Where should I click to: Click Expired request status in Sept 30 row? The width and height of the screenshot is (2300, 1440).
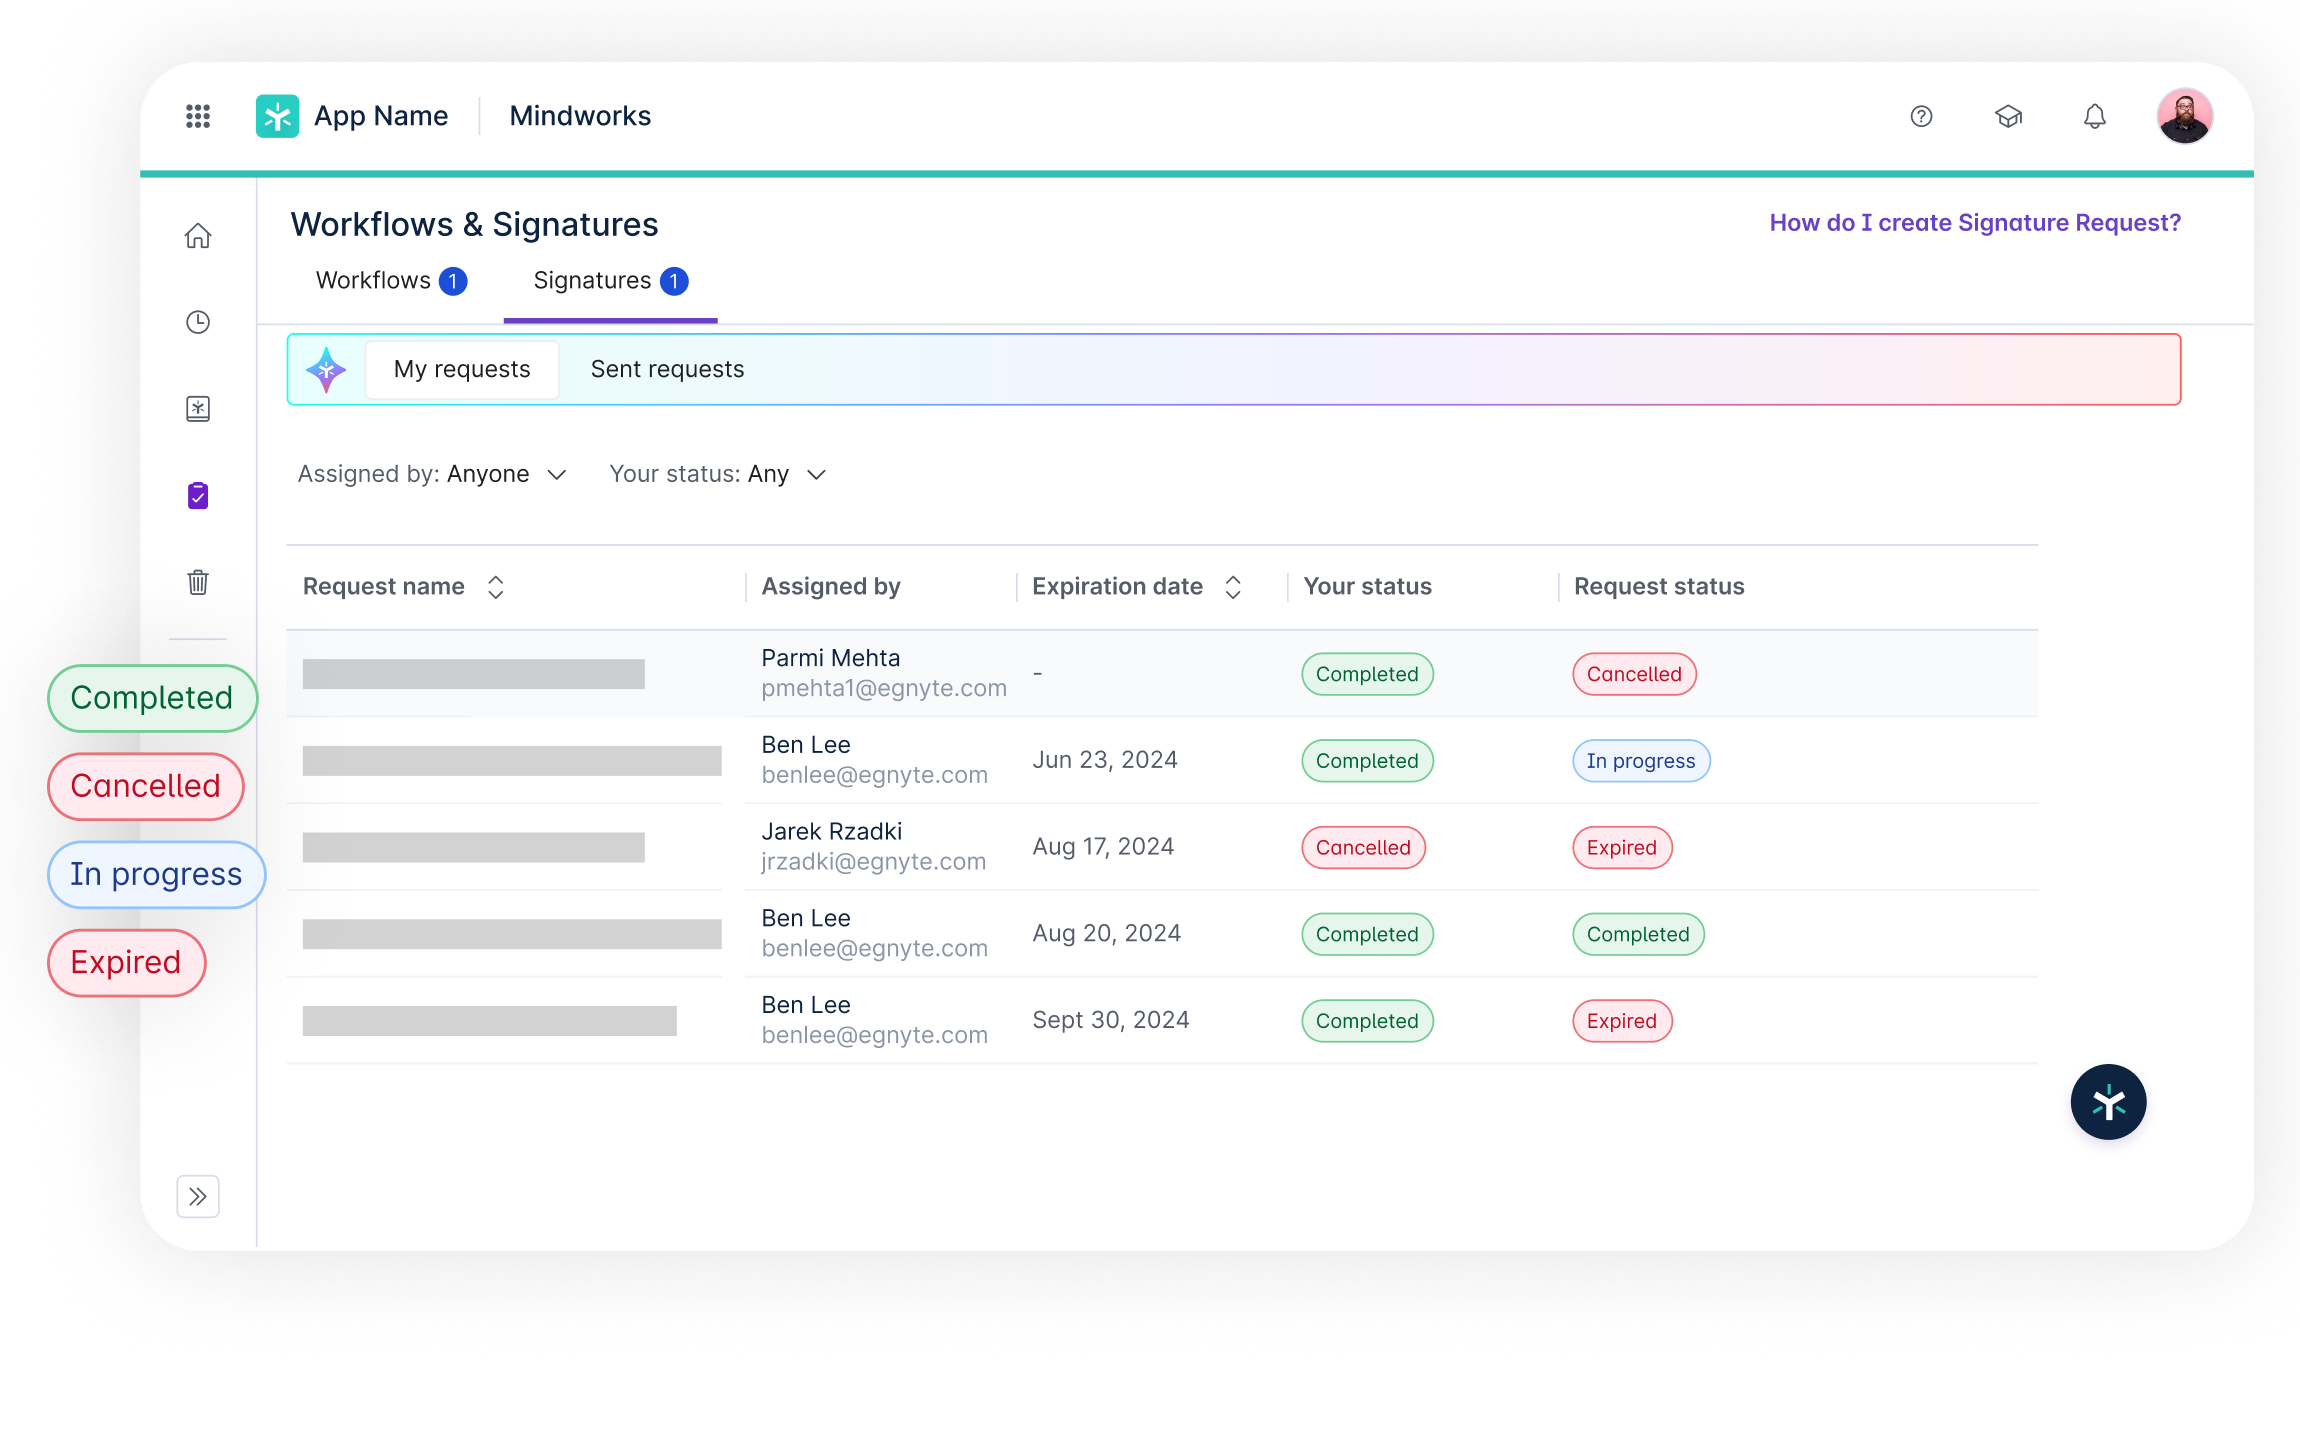1622,1021
